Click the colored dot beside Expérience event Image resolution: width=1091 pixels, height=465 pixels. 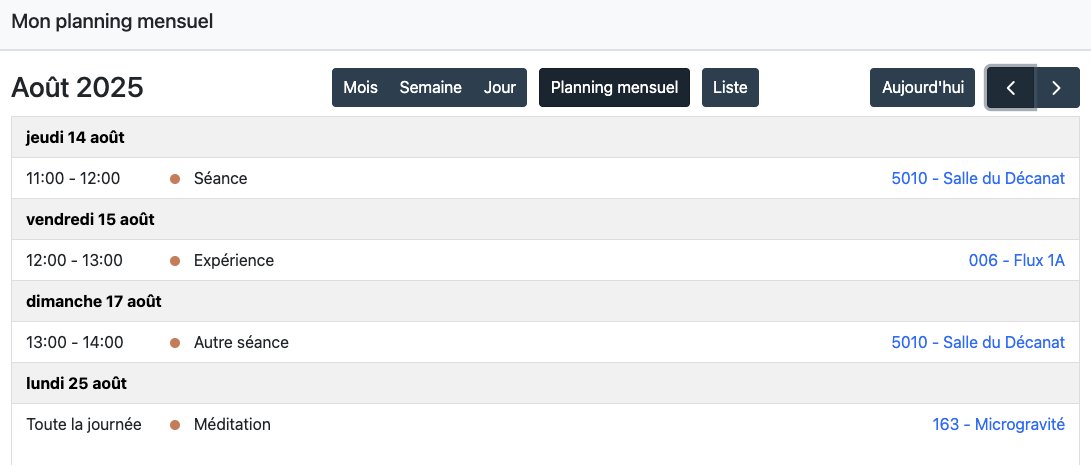point(175,261)
